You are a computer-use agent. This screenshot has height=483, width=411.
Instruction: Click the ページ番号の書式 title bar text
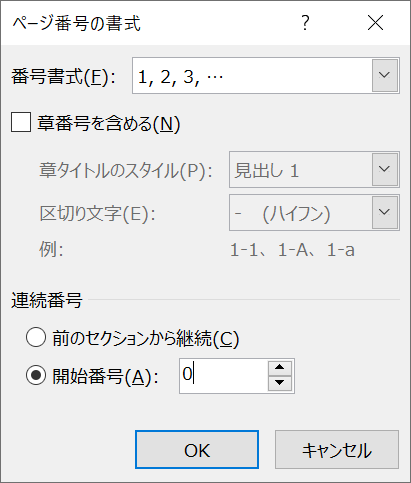pos(77,24)
